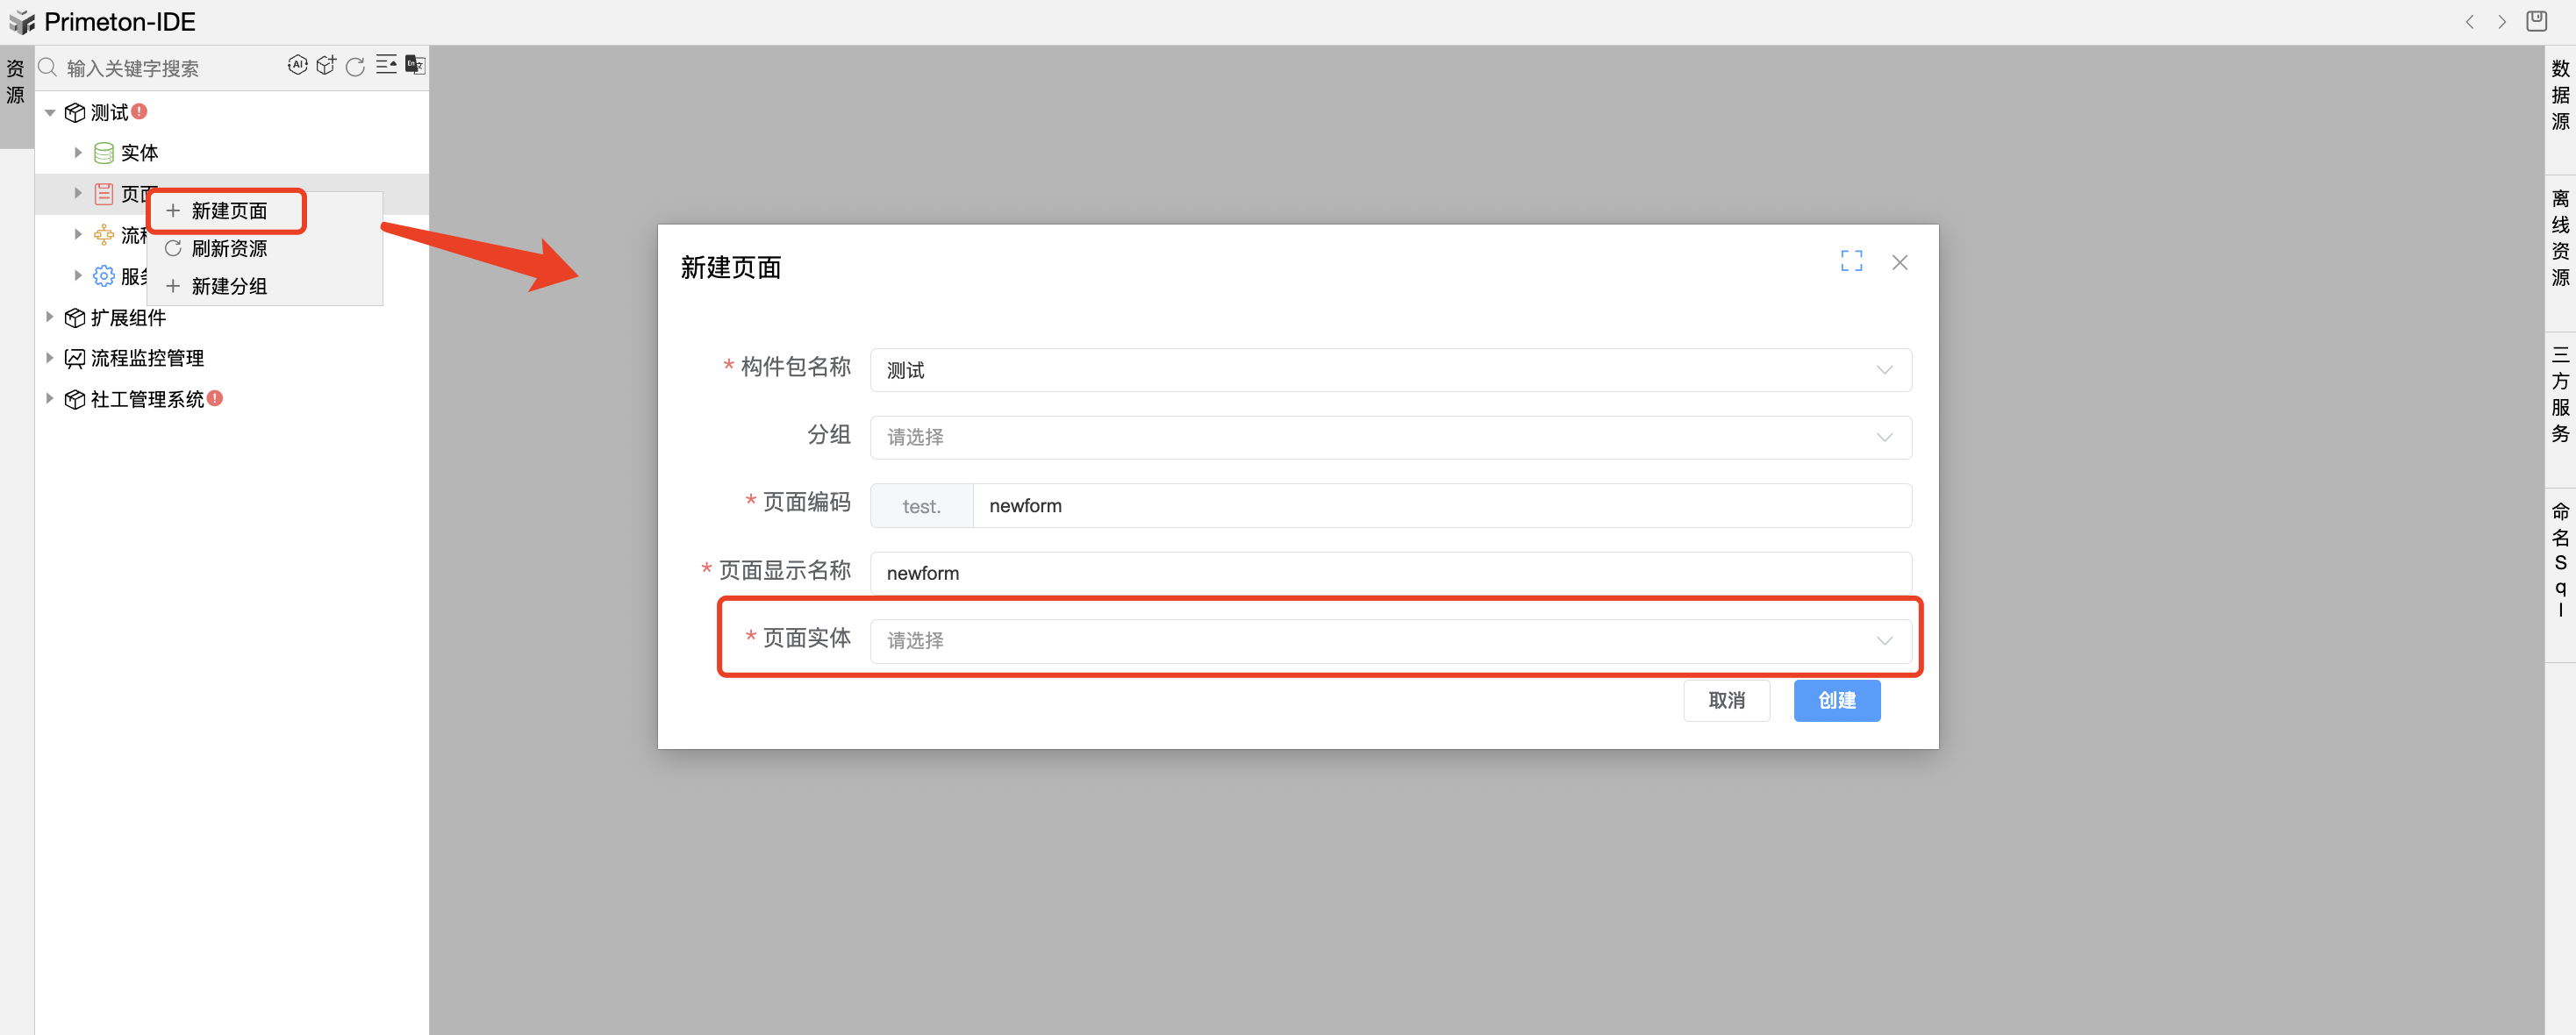Click the fullscreen icon in 新建页面 dialog

click(1851, 262)
